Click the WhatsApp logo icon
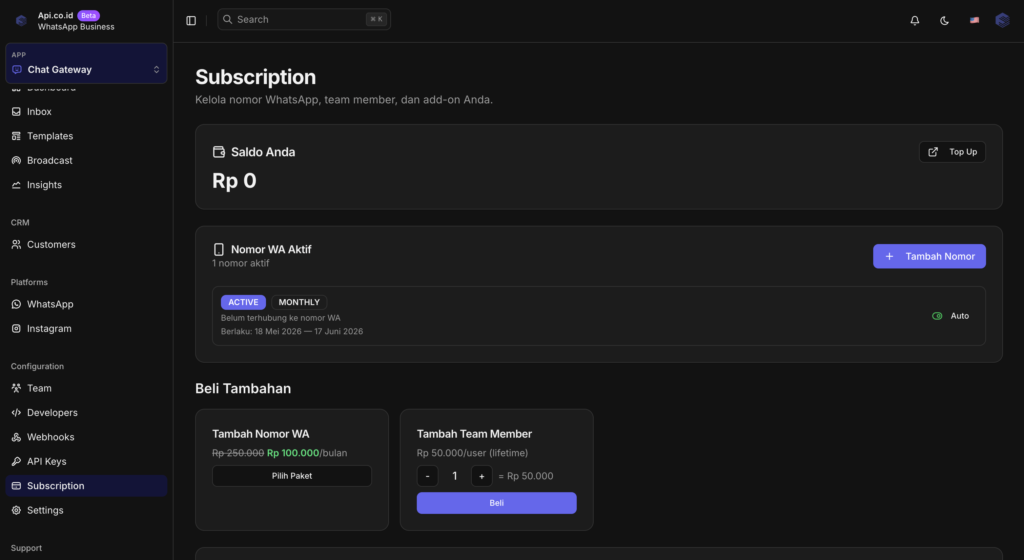 16,304
